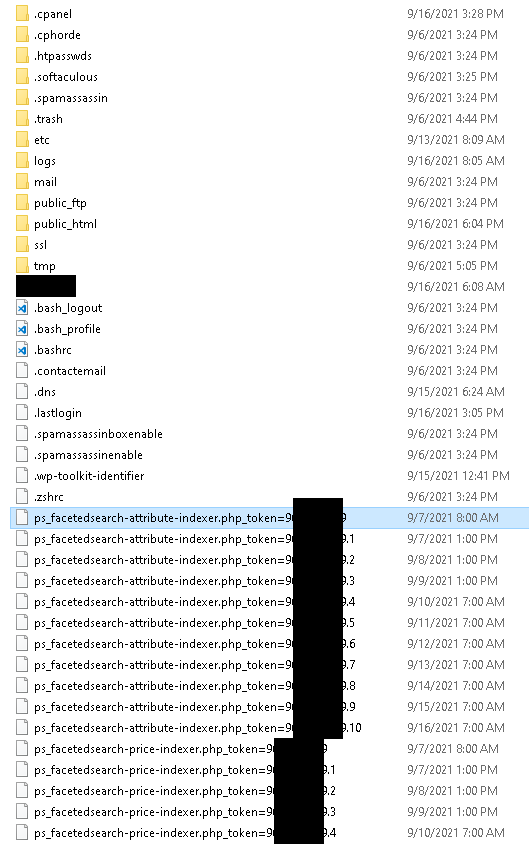Click the .zshrc file icon
Viewport: 529px width, 844px height.
click(x=22, y=497)
